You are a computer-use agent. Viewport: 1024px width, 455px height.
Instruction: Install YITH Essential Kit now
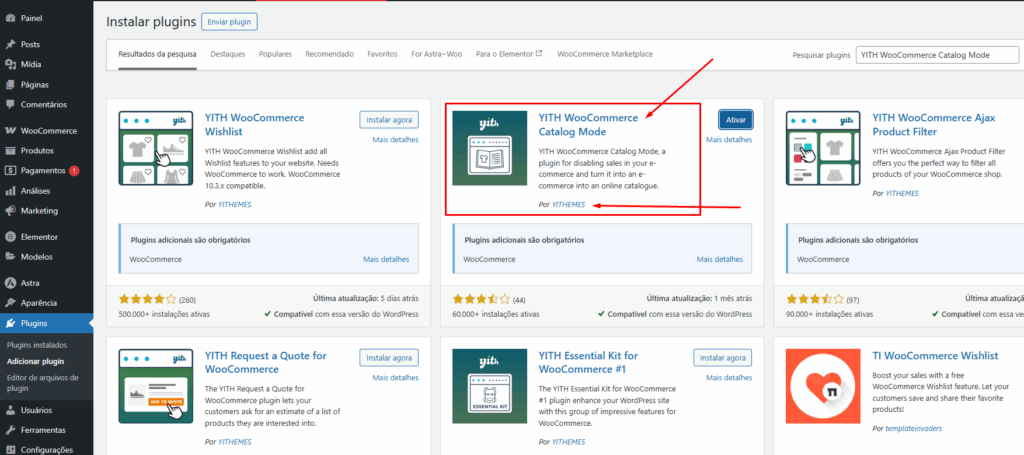tap(723, 358)
